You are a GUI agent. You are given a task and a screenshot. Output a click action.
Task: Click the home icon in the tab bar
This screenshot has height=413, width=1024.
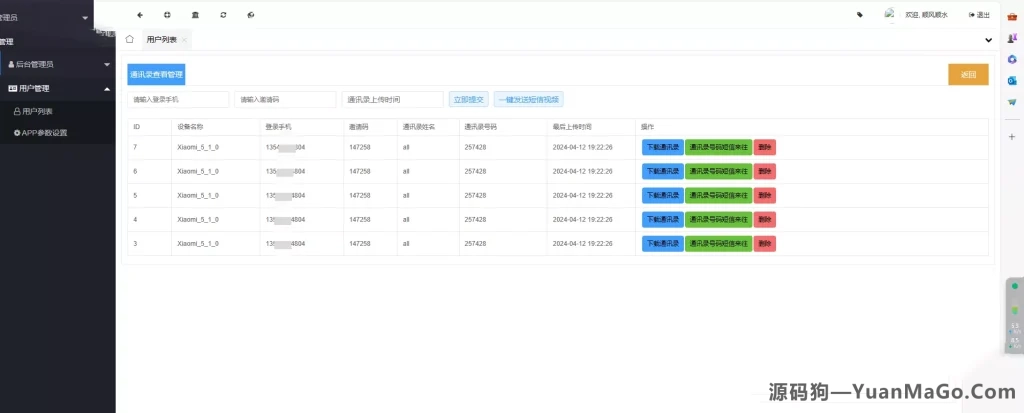click(x=130, y=39)
